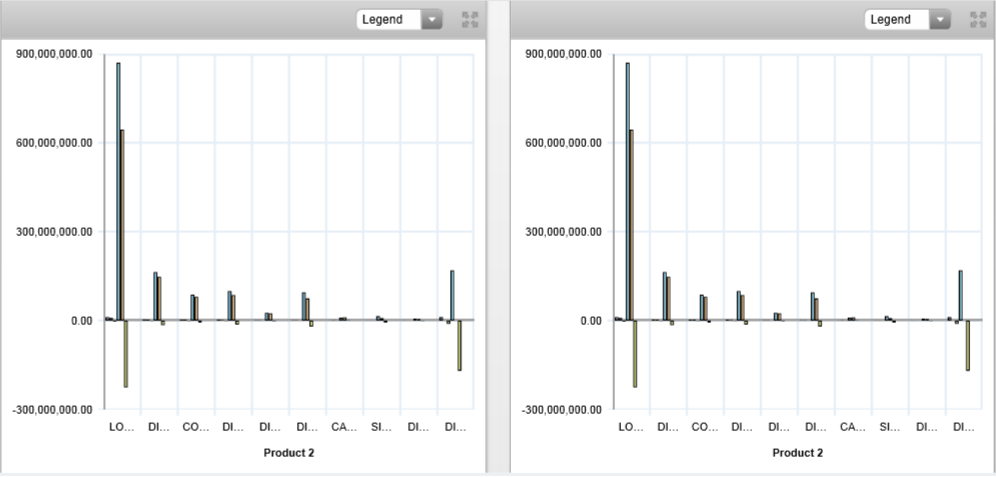Open the Legend dropdown in right chart panel

[x=909, y=20]
